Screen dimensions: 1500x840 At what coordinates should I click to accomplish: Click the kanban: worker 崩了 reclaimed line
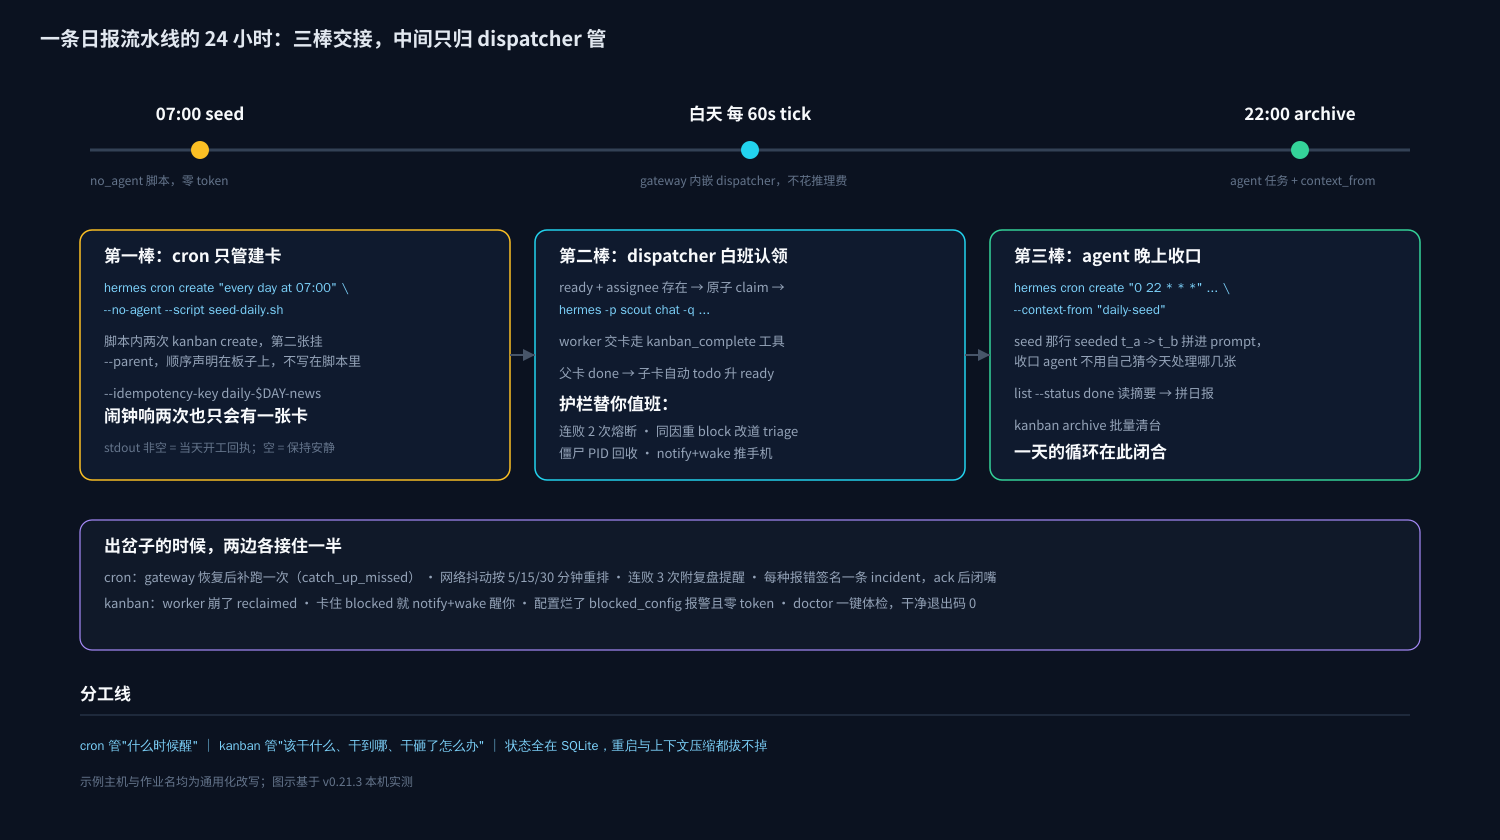[540, 603]
